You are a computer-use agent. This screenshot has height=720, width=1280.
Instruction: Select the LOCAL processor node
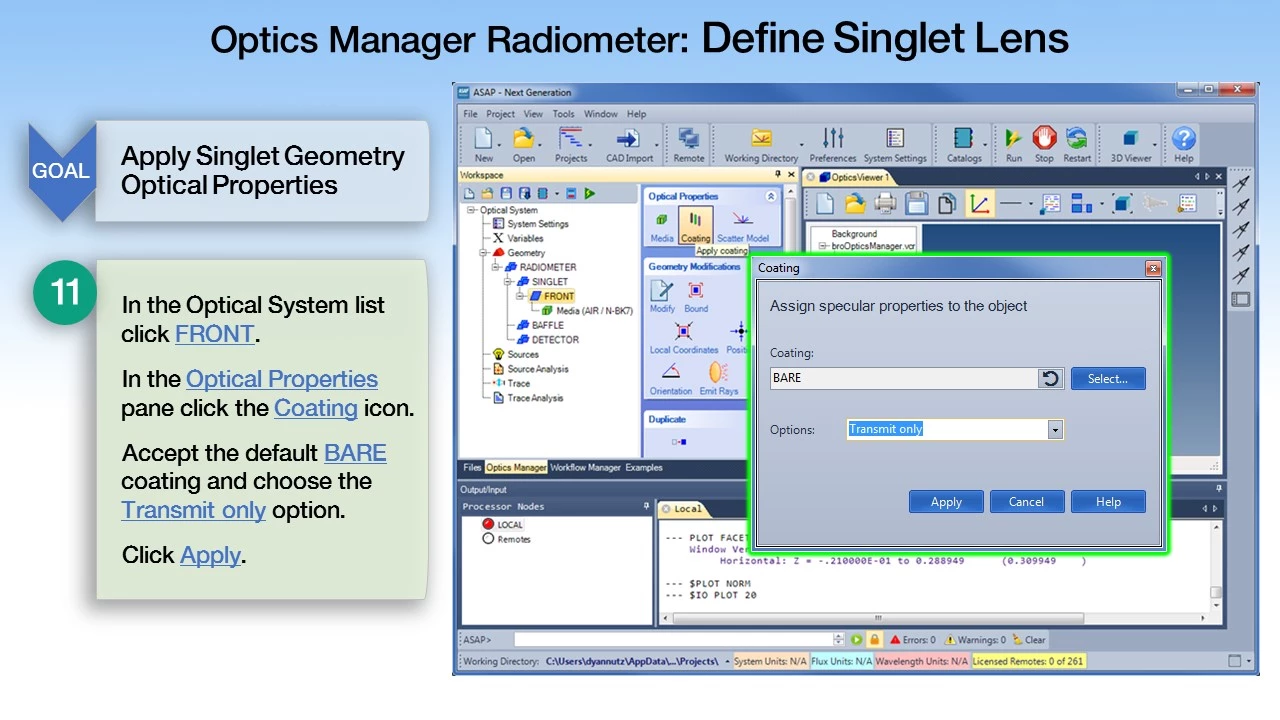pos(503,524)
